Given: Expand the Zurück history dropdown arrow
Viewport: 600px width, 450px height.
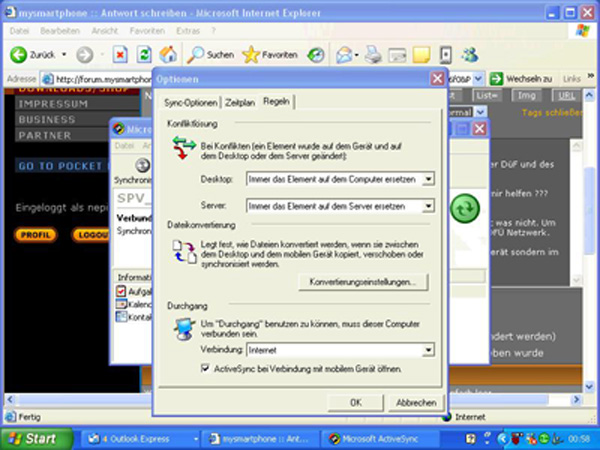Looking at the screenshot, I should coord(64,55).
